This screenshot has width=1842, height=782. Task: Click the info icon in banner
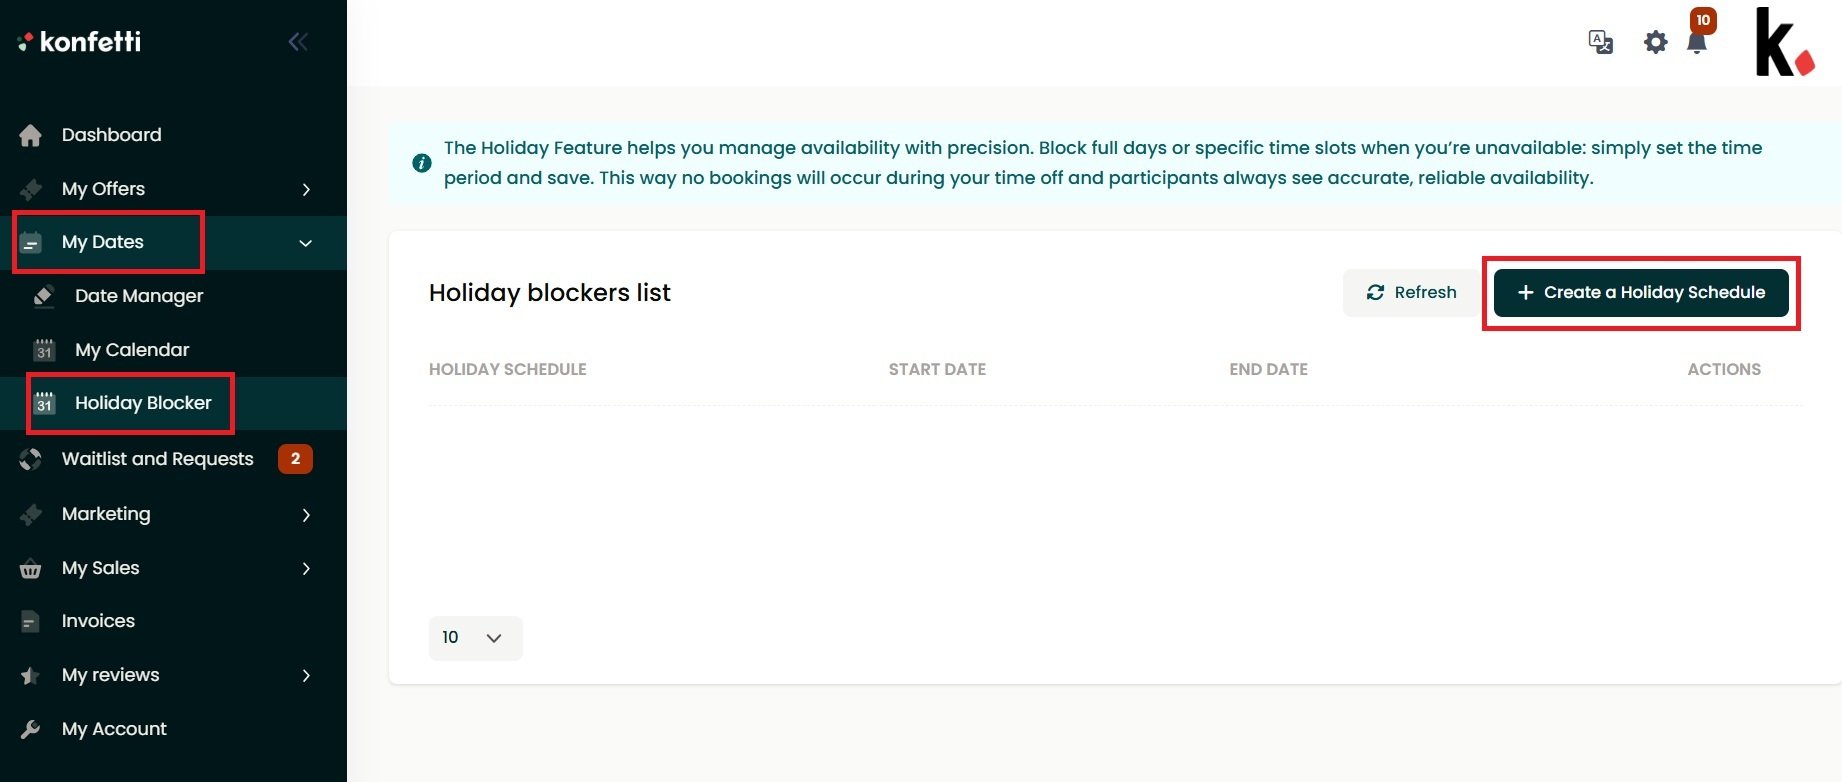(422, 163)
